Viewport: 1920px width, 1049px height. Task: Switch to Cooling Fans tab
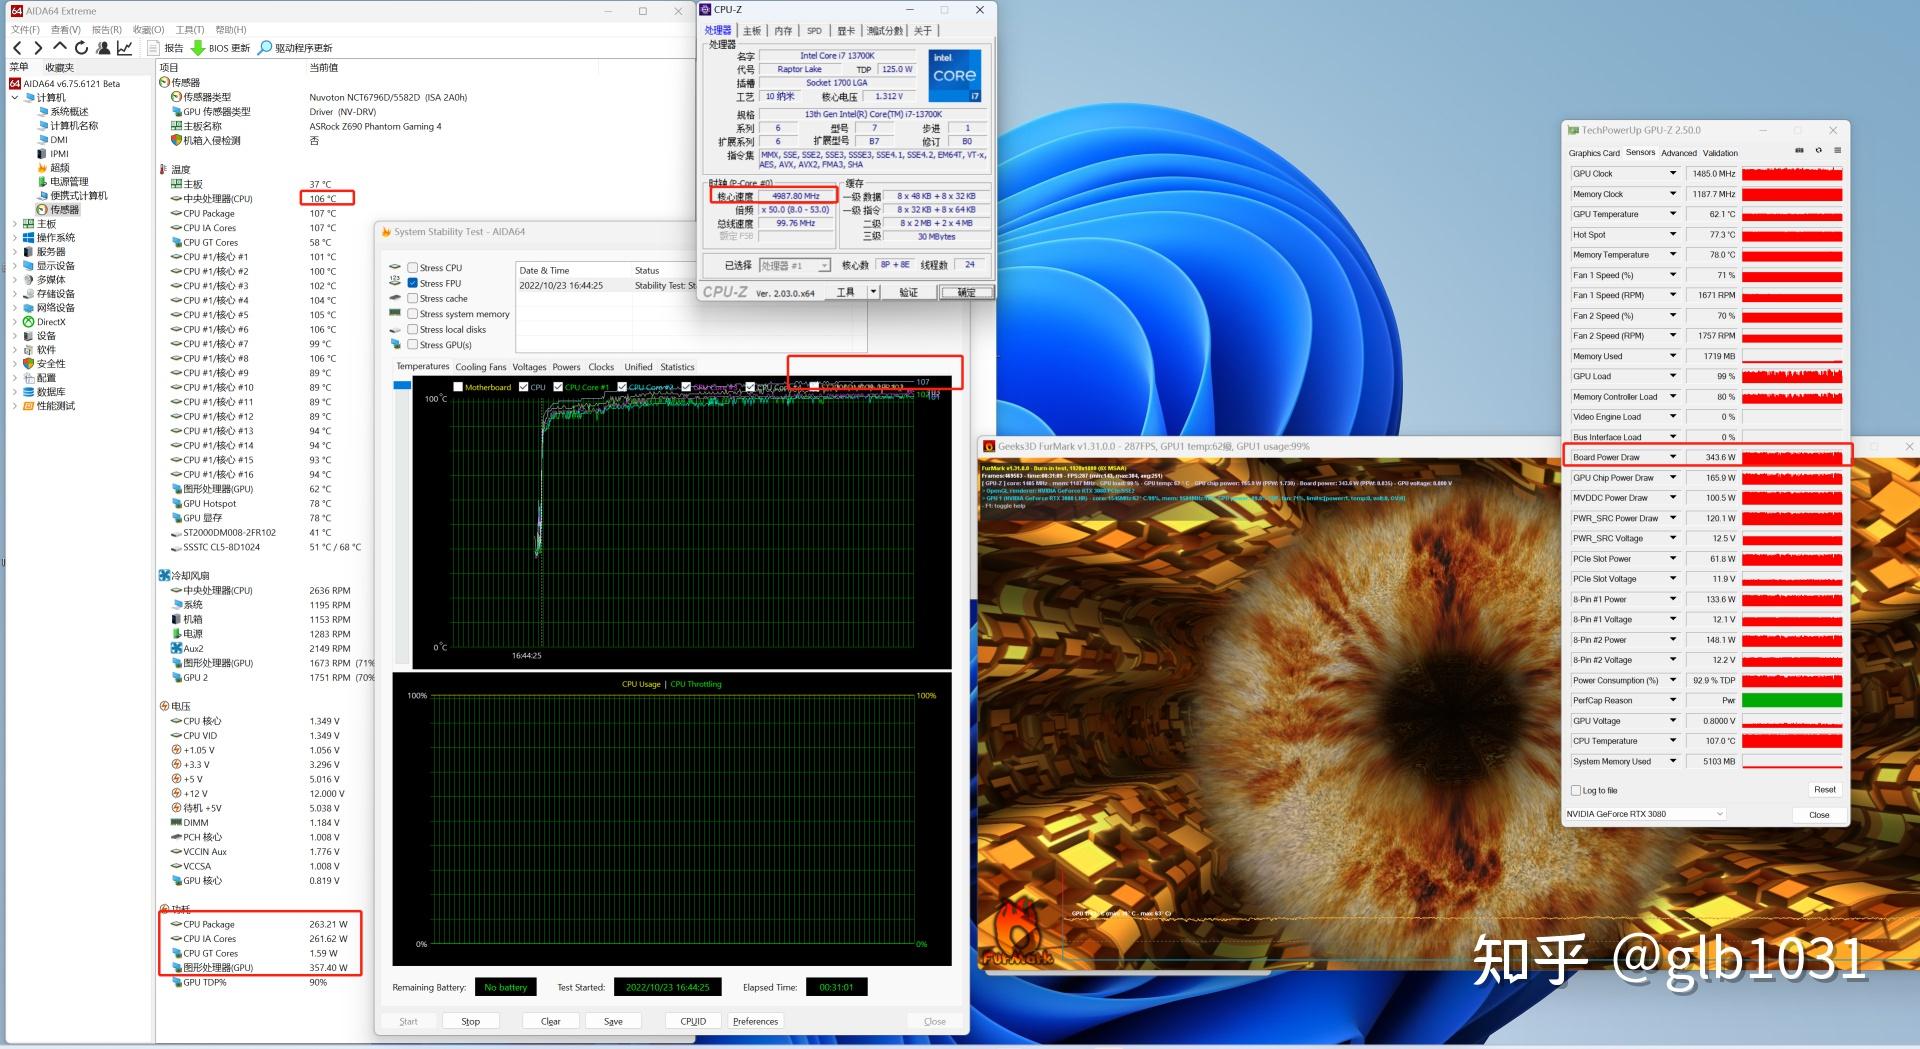point(481,367)
